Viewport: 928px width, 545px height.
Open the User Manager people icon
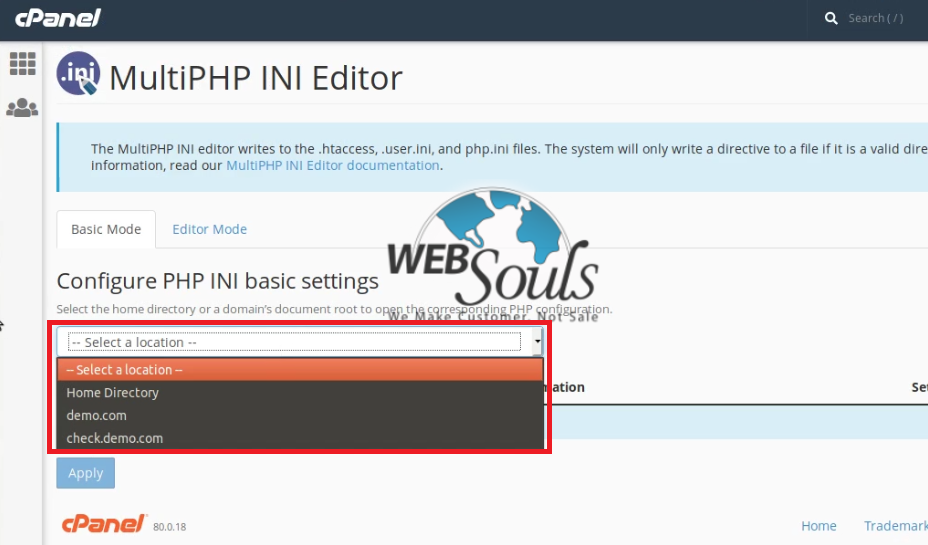coord(22,108)
